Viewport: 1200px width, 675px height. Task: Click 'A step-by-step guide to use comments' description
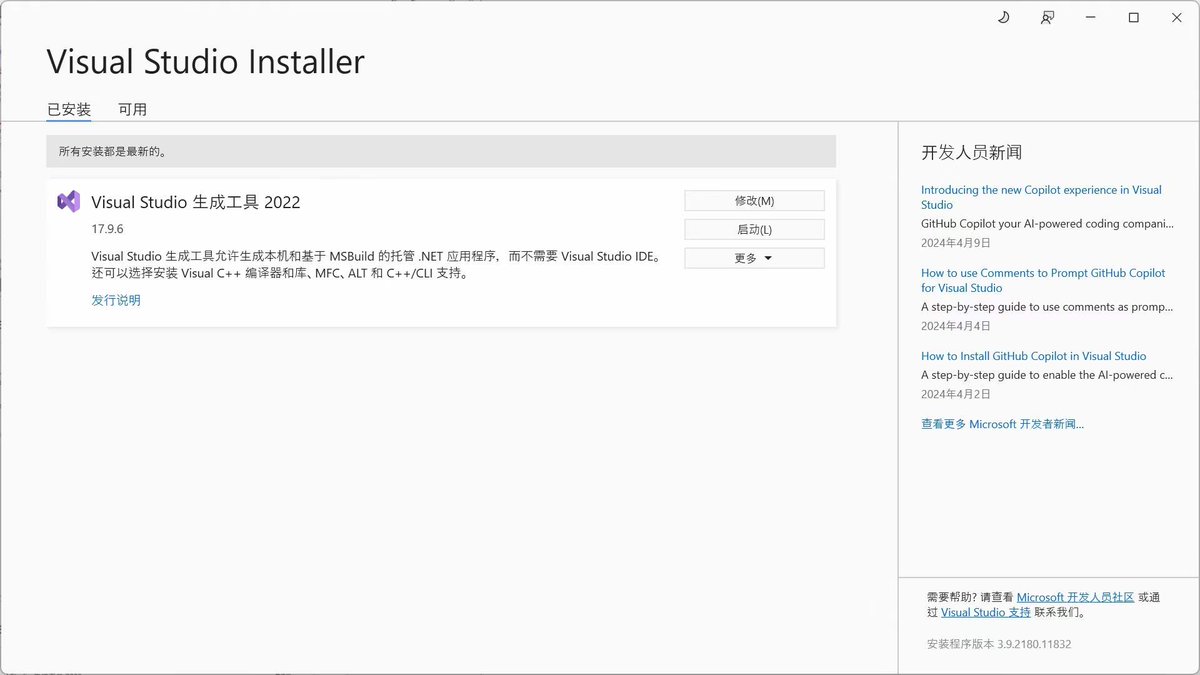pos(1047,307)
